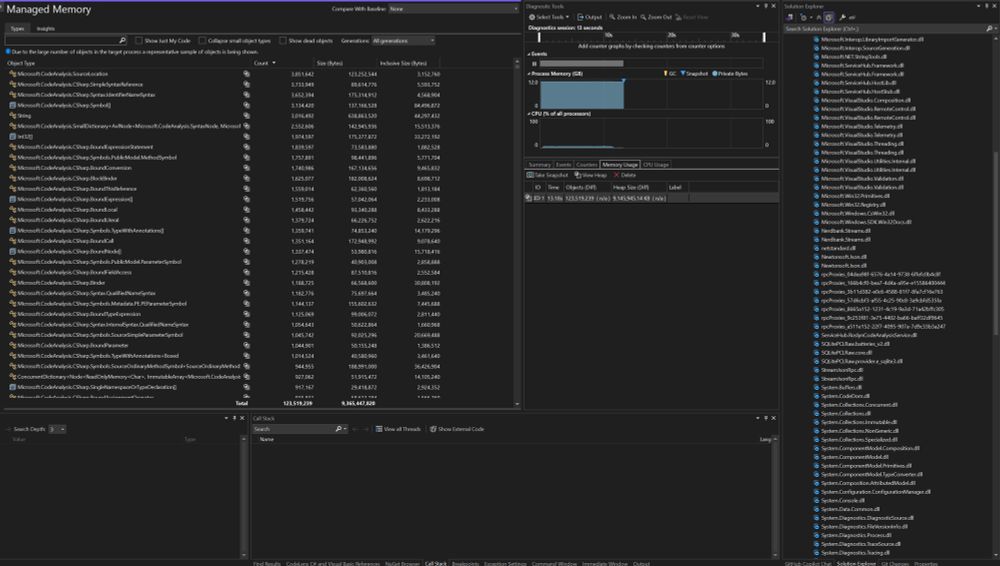Click the View Heap icon
Screen dimensions: 1000x566
click(578, 175)
